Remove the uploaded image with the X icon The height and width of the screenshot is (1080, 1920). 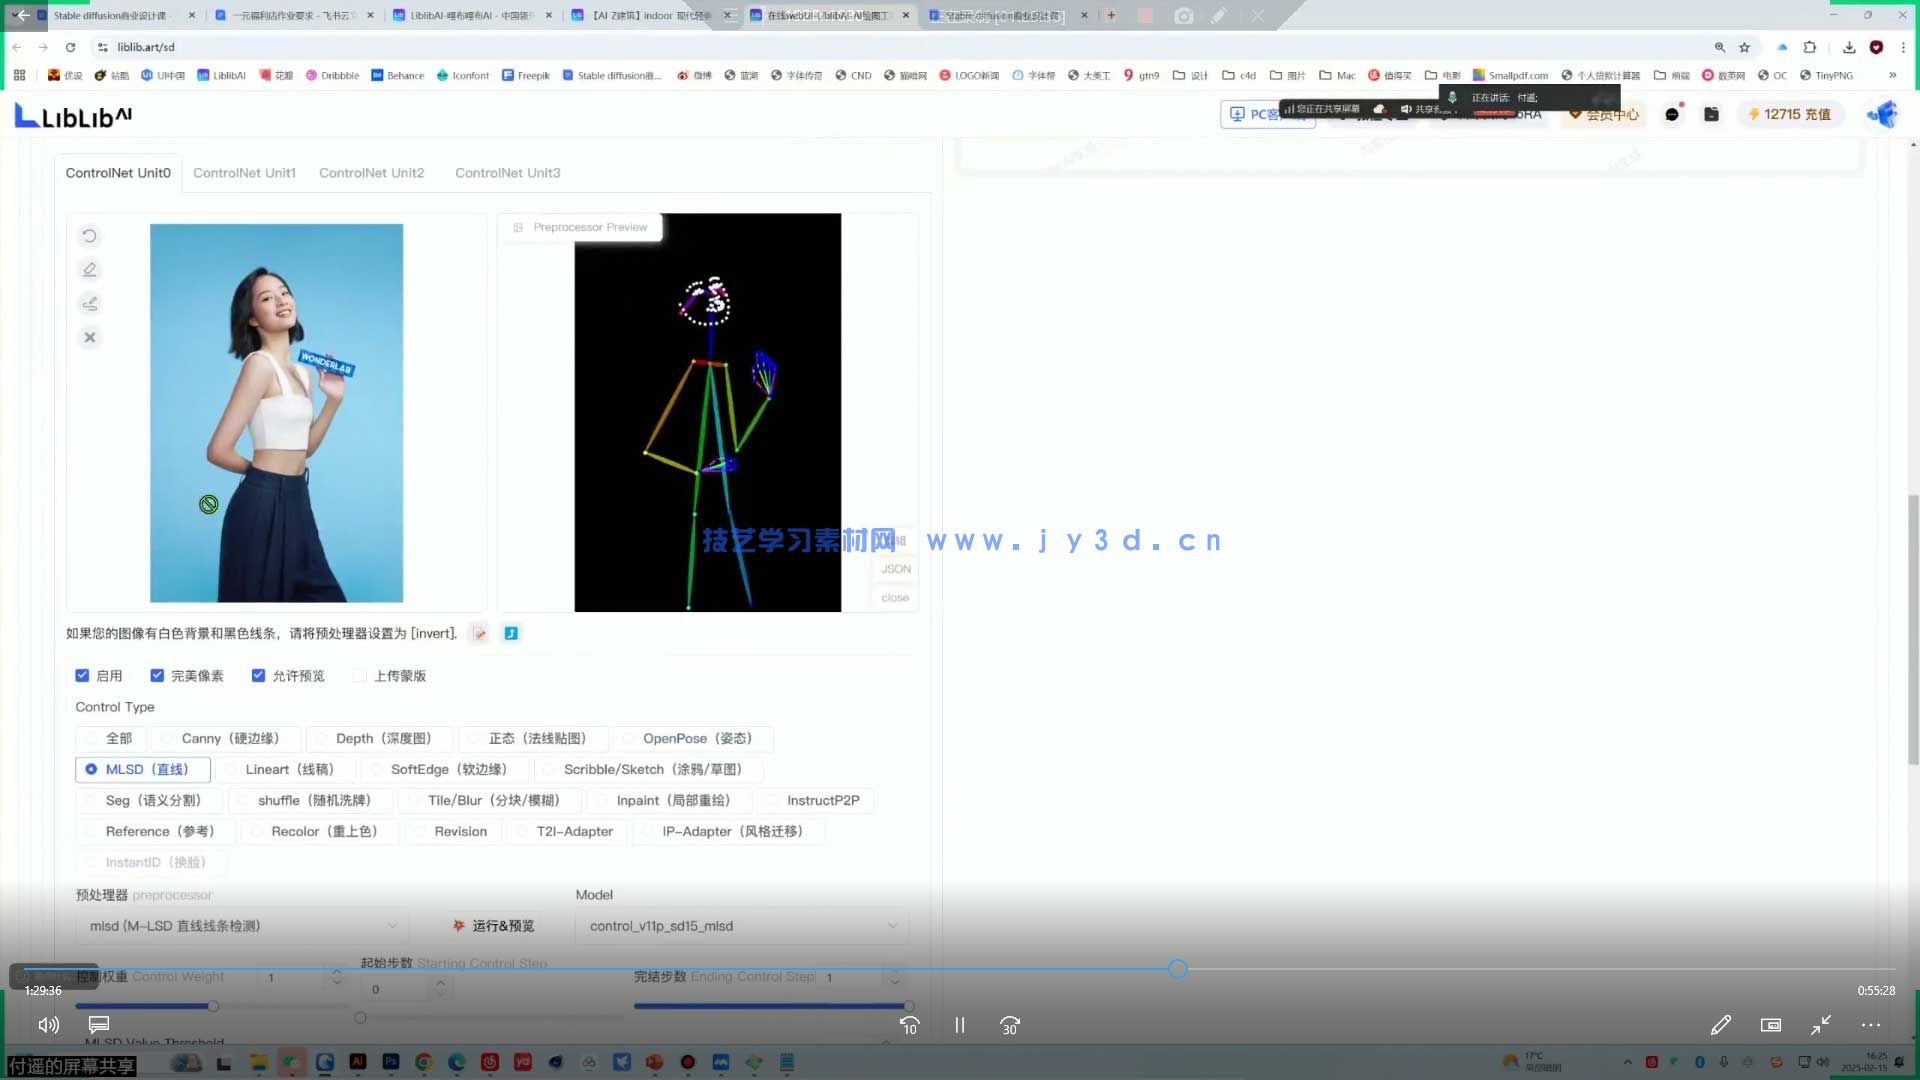[x=89, y=338]
